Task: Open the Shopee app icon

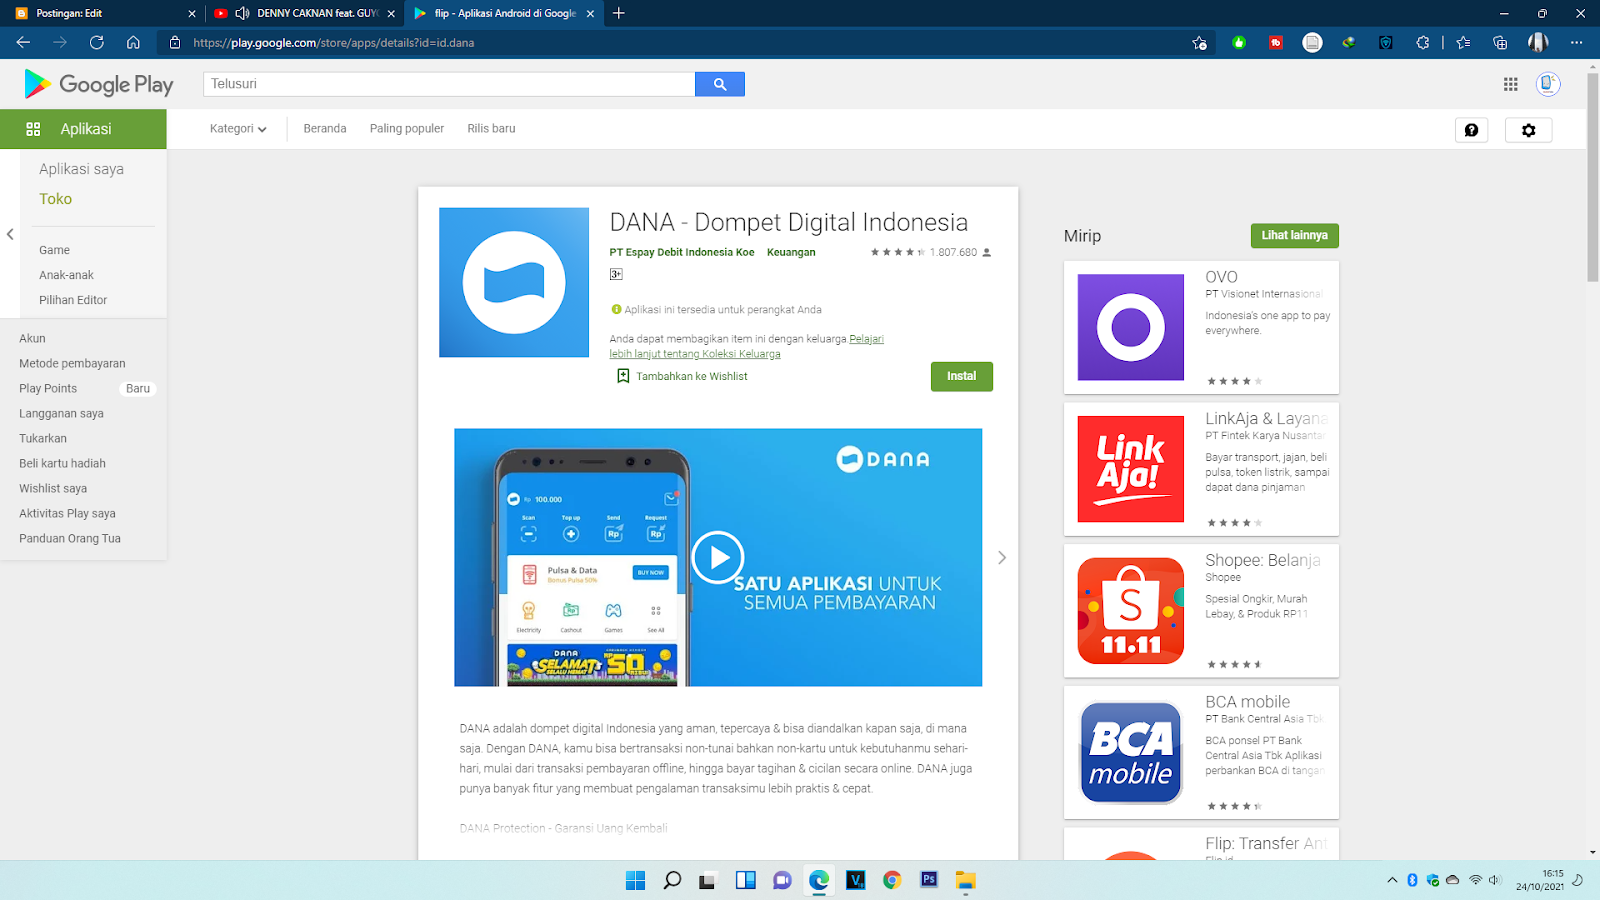Action: click(x=1131, y=611)
